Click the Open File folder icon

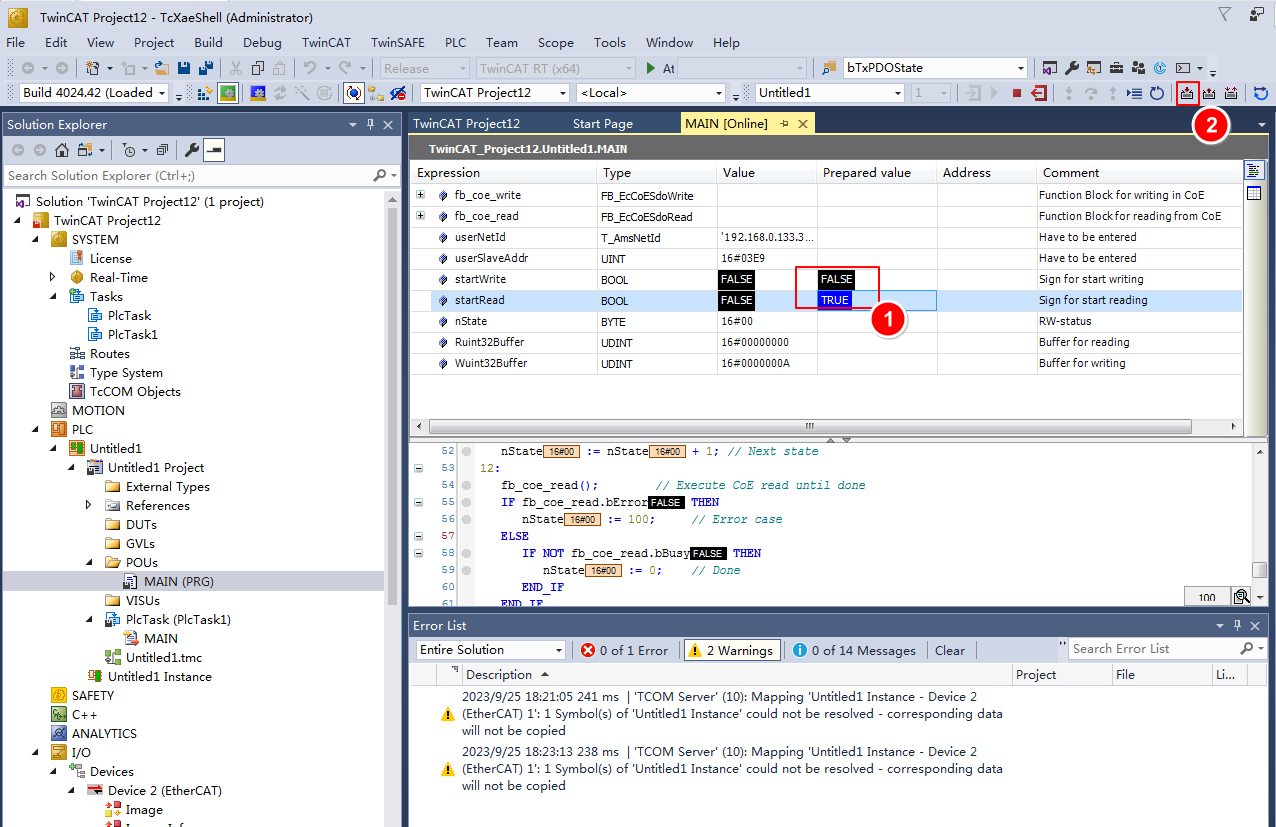click(162, 69)
